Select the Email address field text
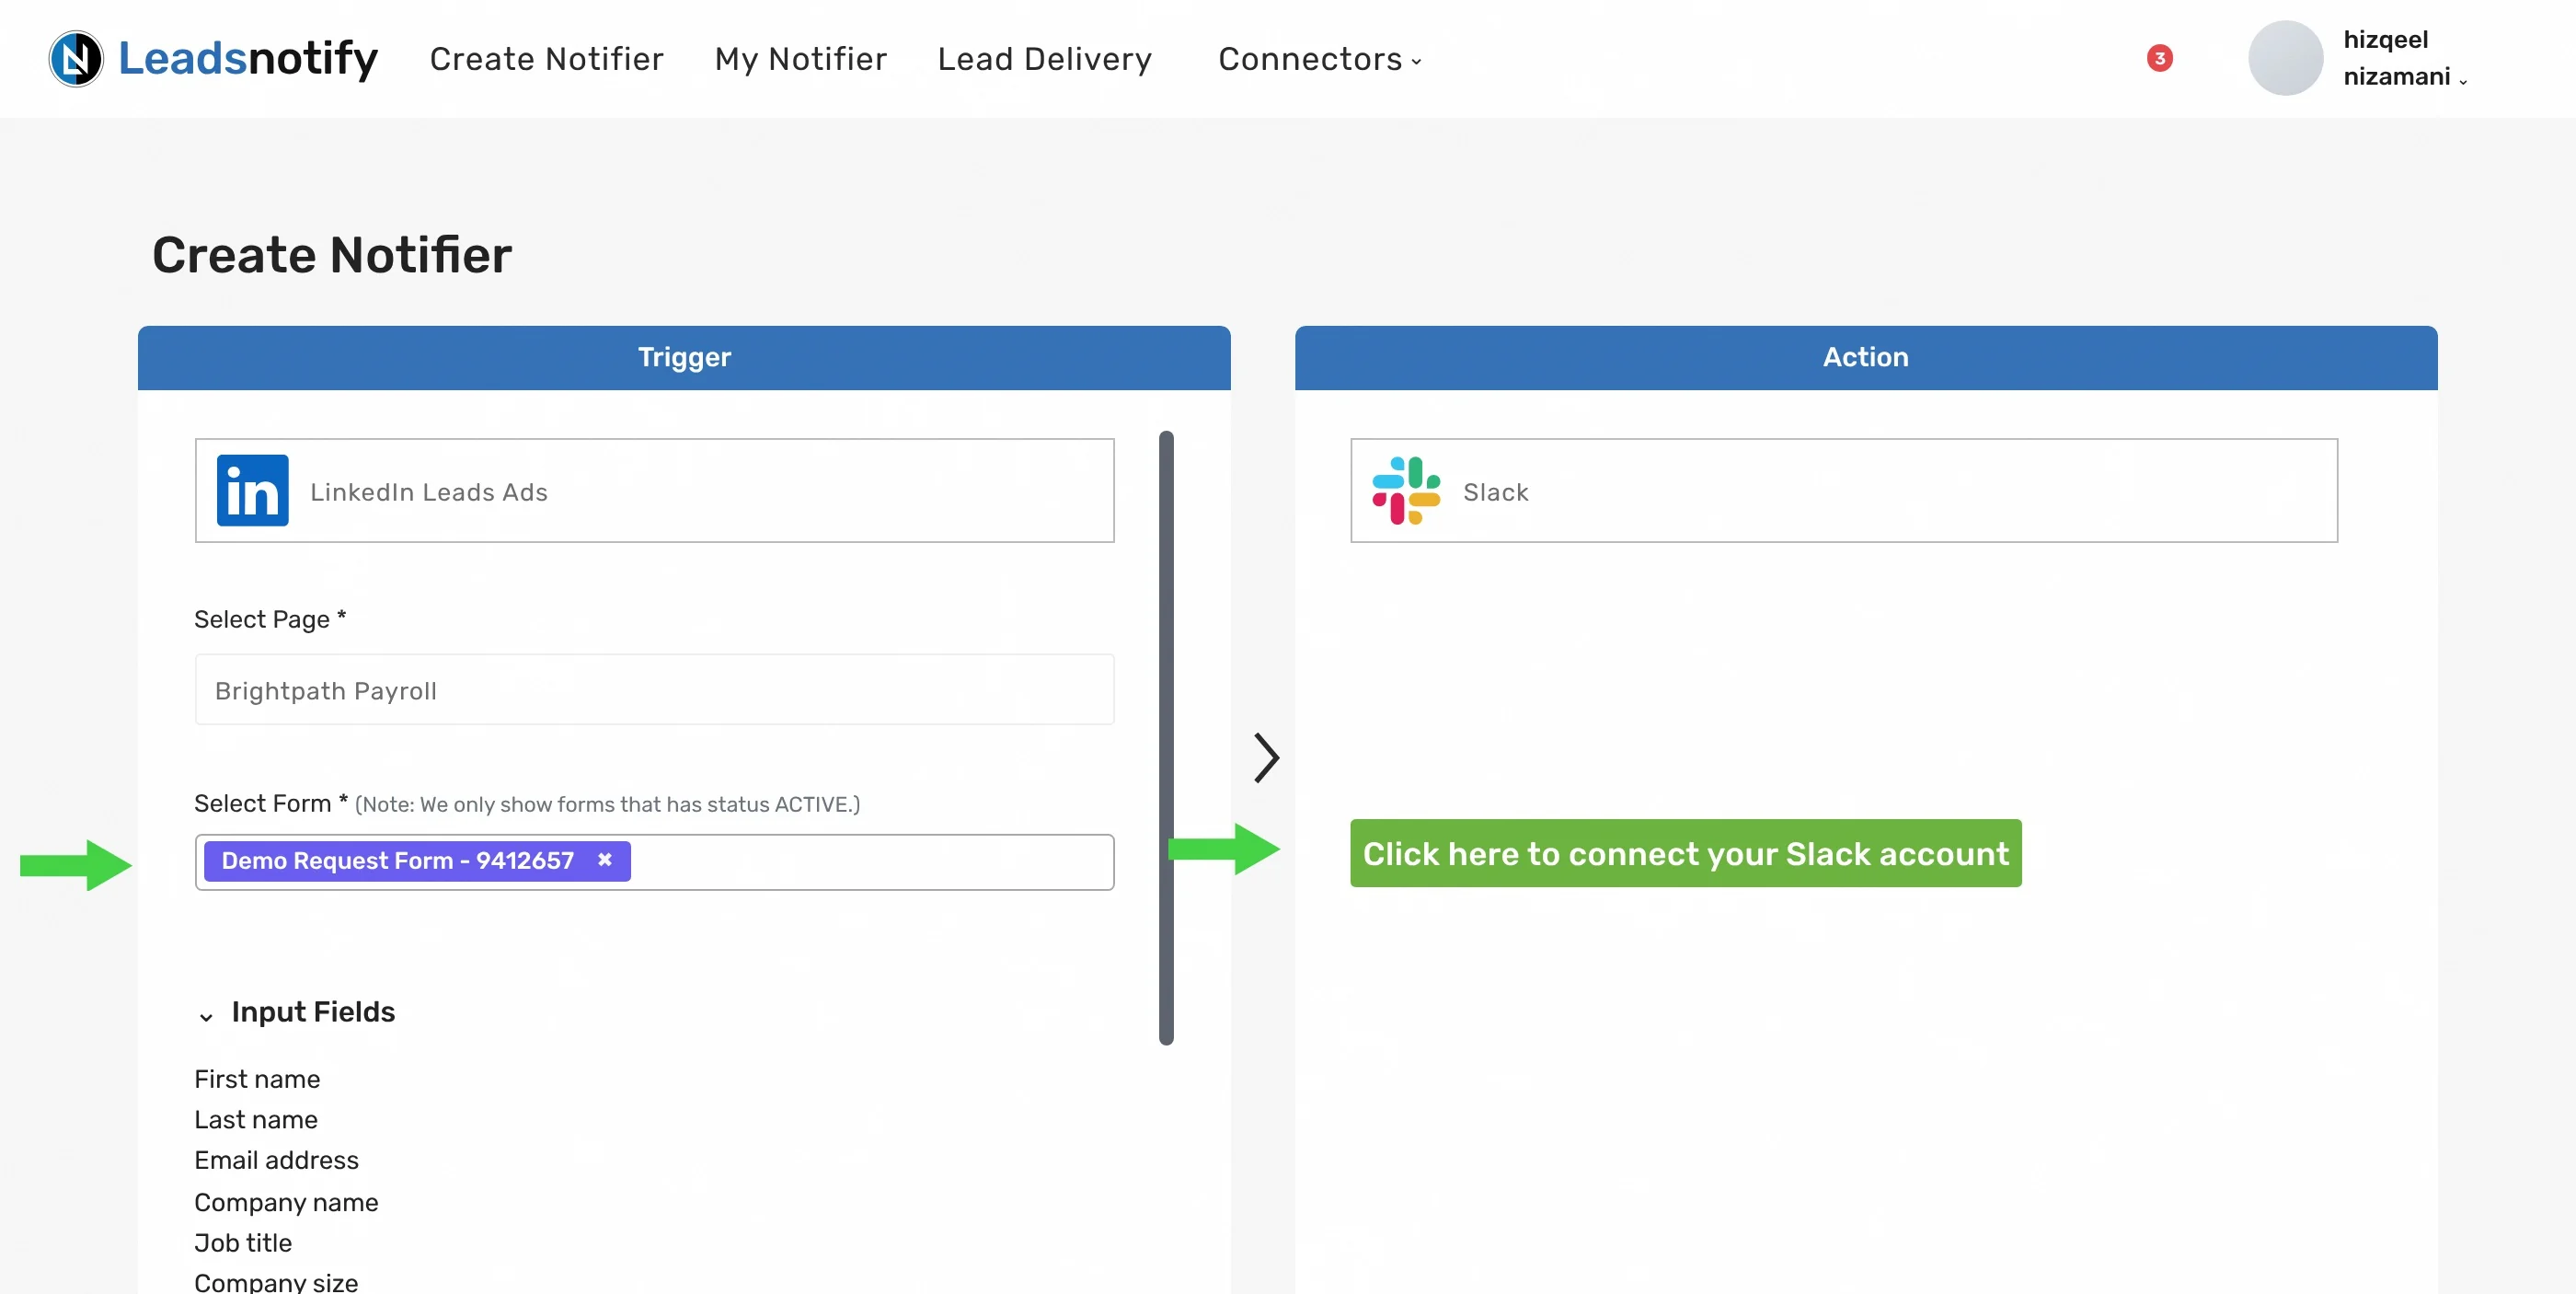 coord(276,1160)
